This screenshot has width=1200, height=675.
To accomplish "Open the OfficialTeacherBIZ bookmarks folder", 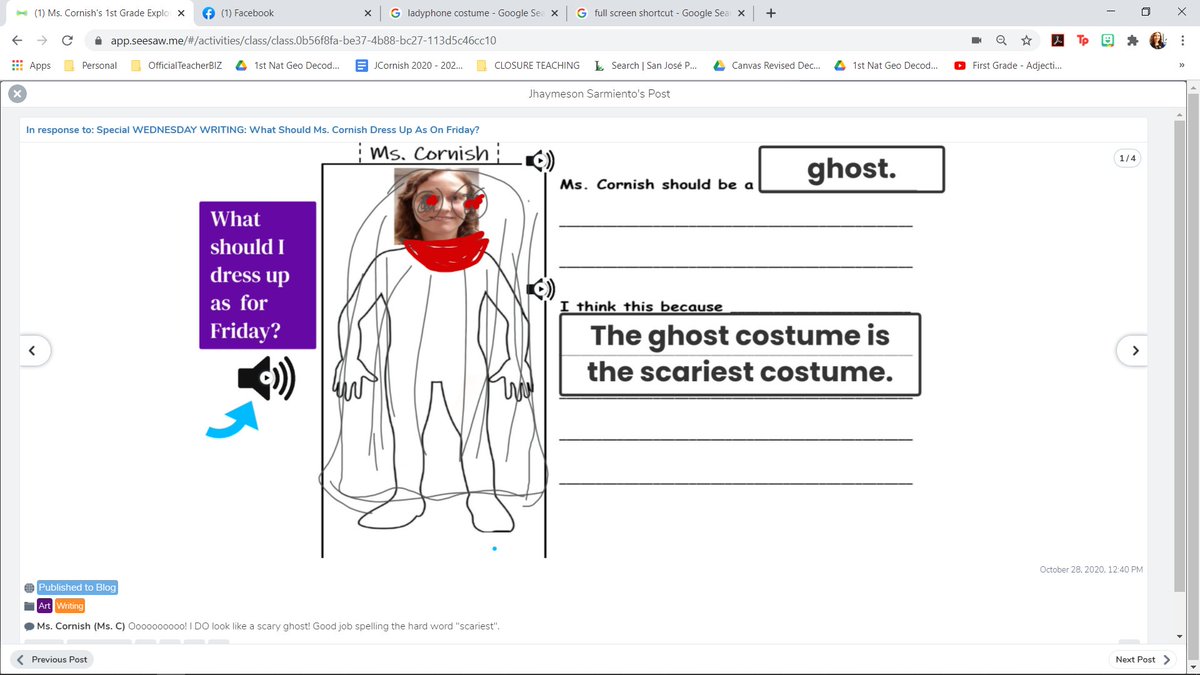I will pos(174,65).
